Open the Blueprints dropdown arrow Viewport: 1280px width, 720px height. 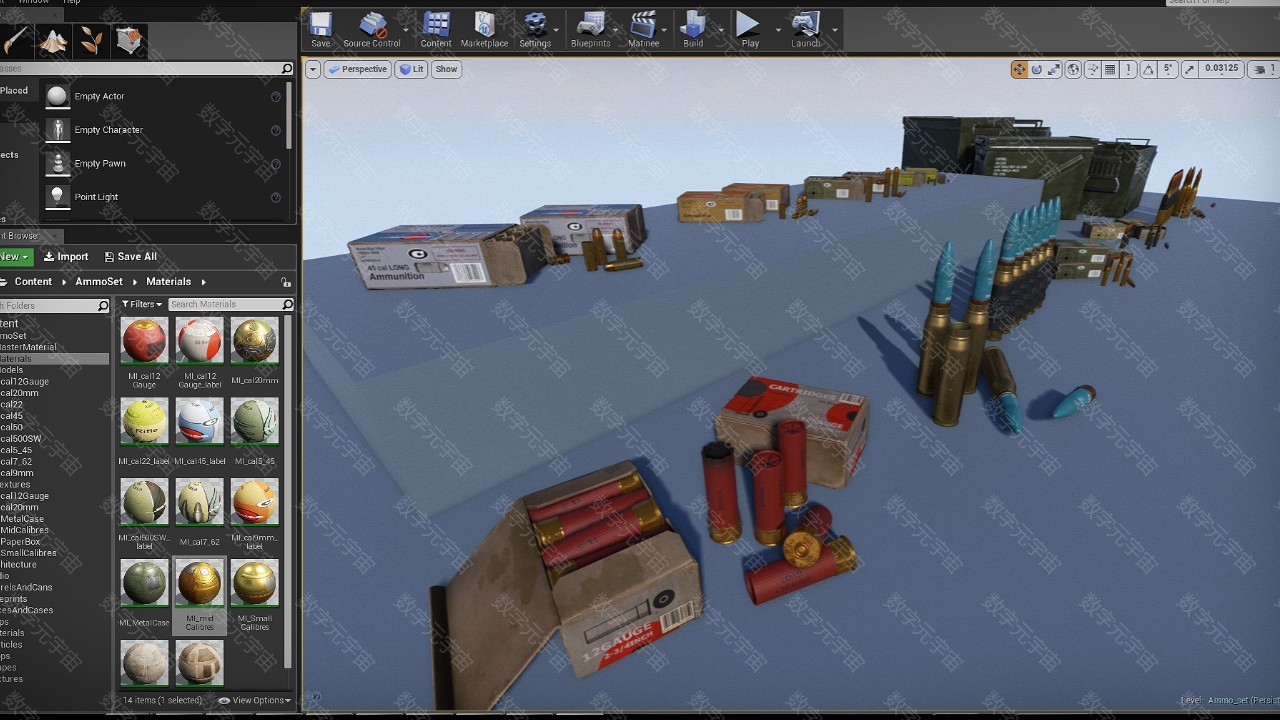tap(616, 29)
